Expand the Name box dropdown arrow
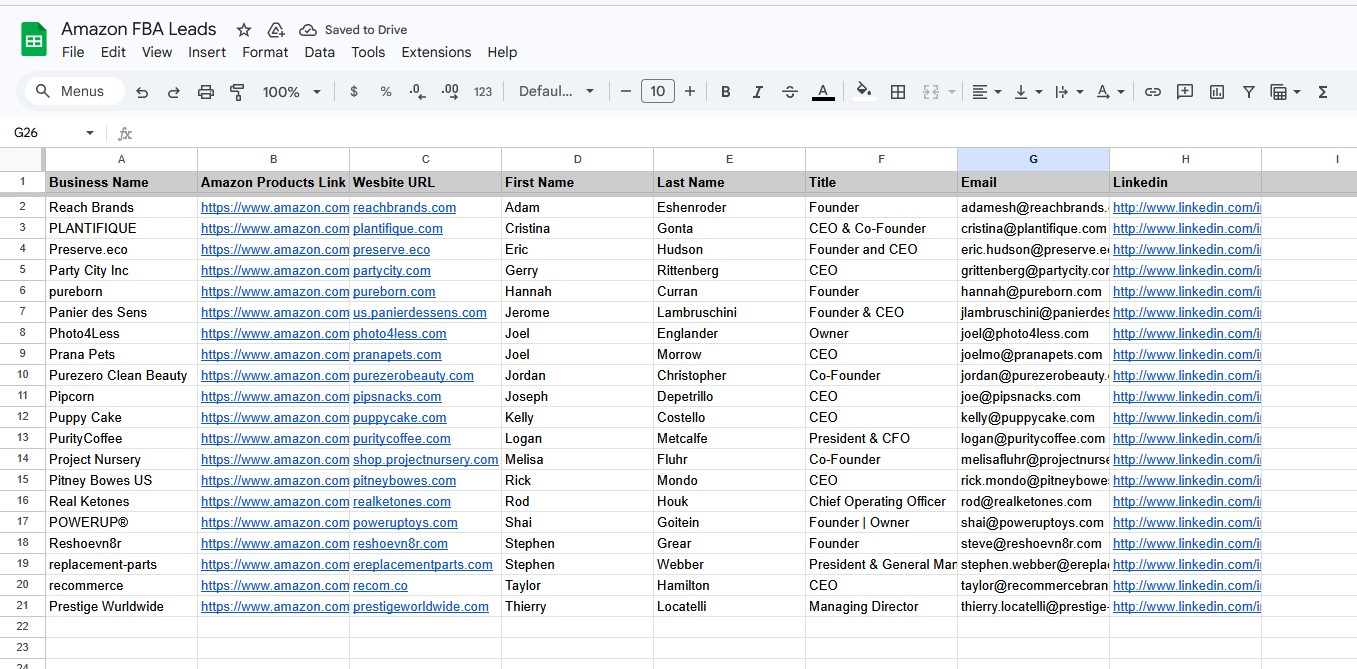The image size is (1357, 669). pyautogui.click(x=90, y=133)
